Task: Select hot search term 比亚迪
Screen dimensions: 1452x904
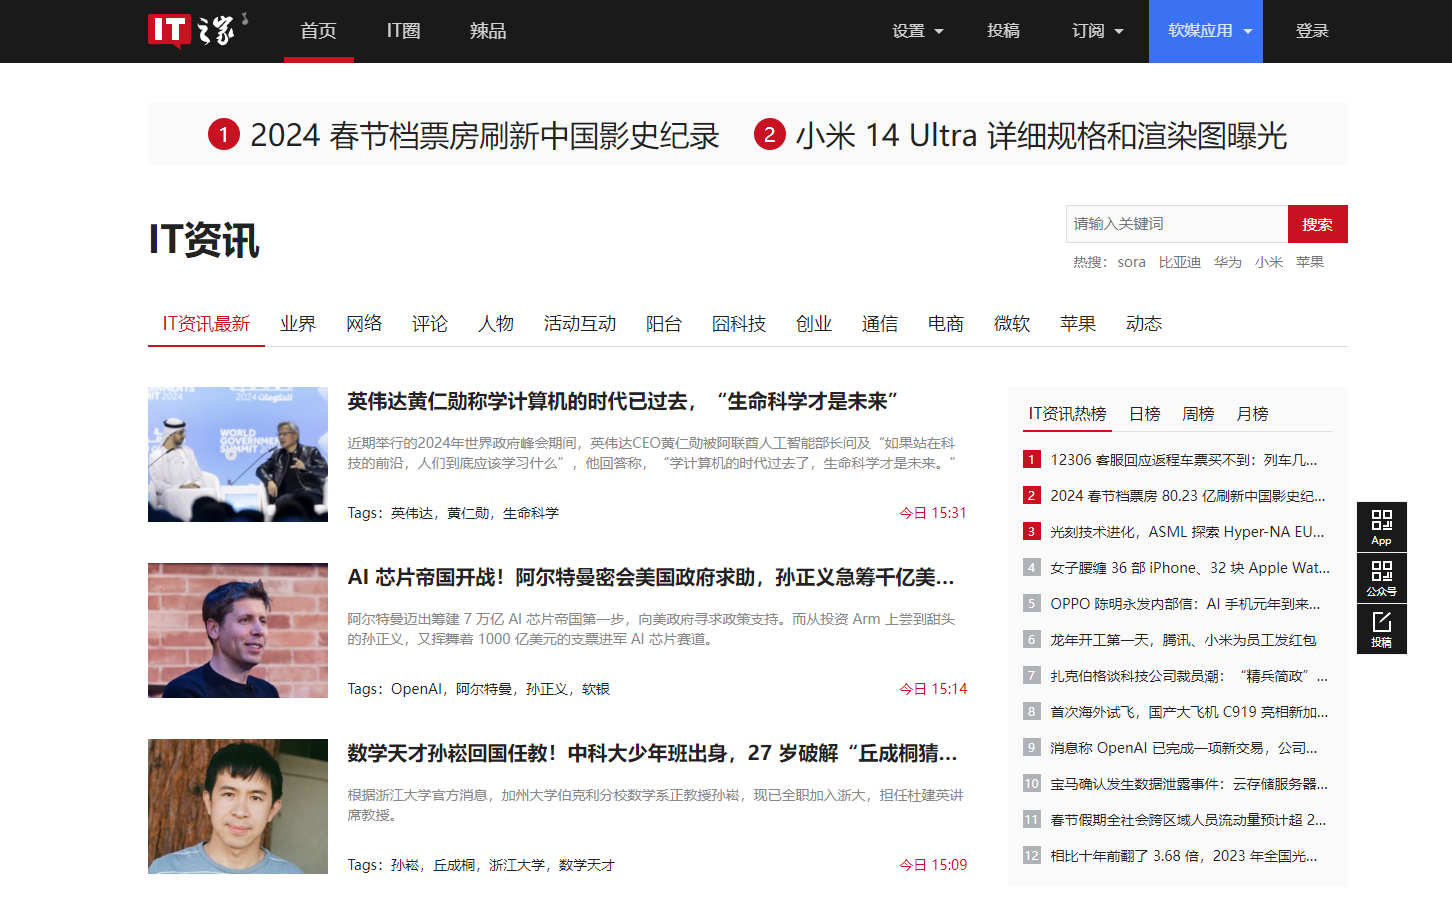Action: click(1180, 262)
